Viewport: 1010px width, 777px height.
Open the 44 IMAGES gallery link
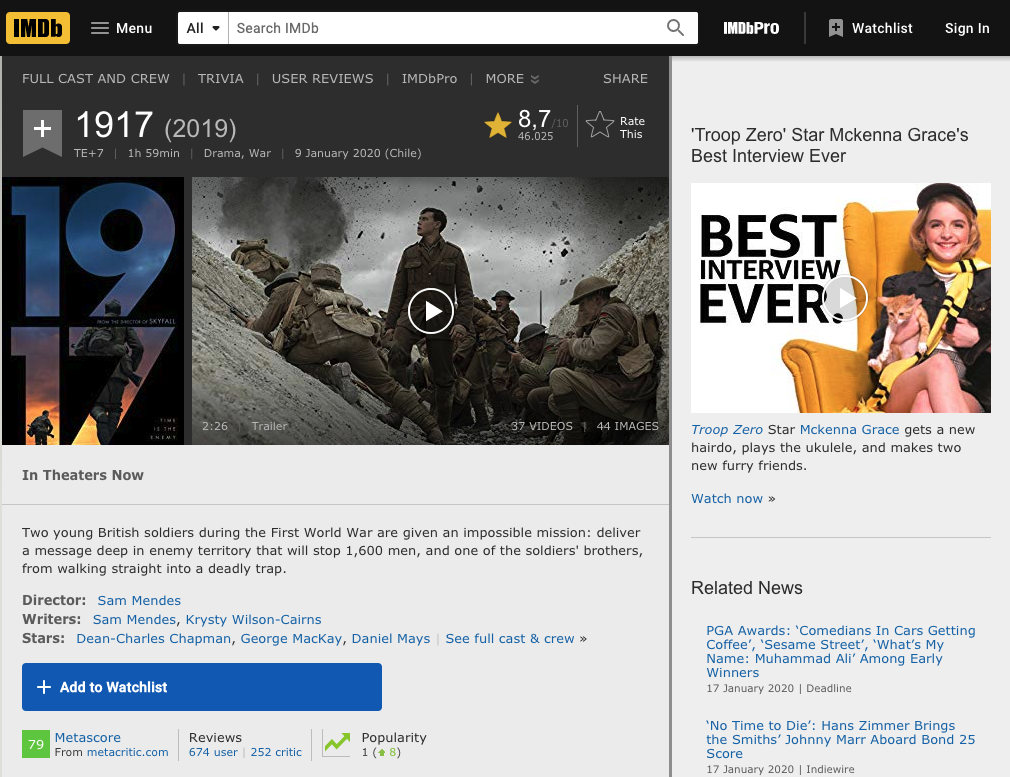[x=627, y=426]
